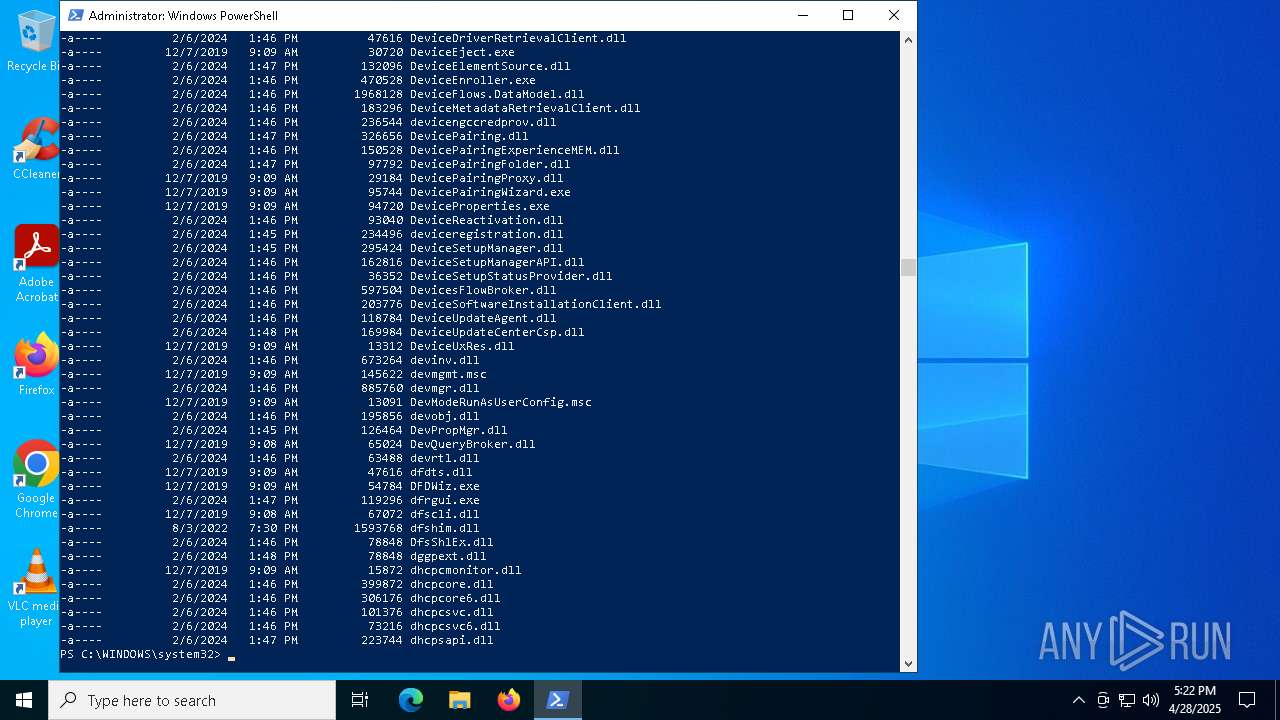The image size is (1280, 720).
Task: Open File Explorer from the taskbar
Action: coord(459,700)
